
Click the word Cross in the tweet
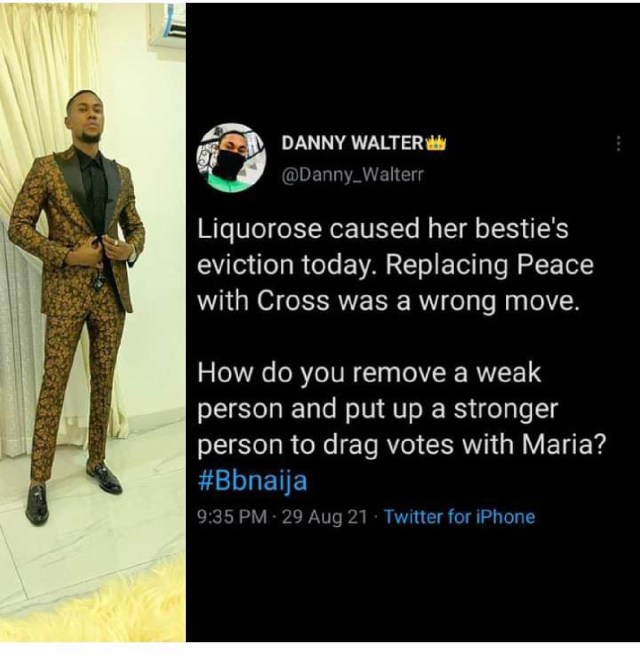click(275, 302)
